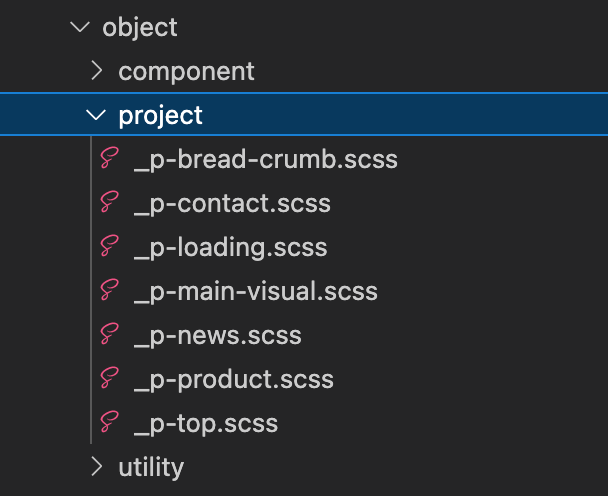Expand the component folder chevron
Screen dimensions: 608x496
pyautogui.click(x=96, y=71)
